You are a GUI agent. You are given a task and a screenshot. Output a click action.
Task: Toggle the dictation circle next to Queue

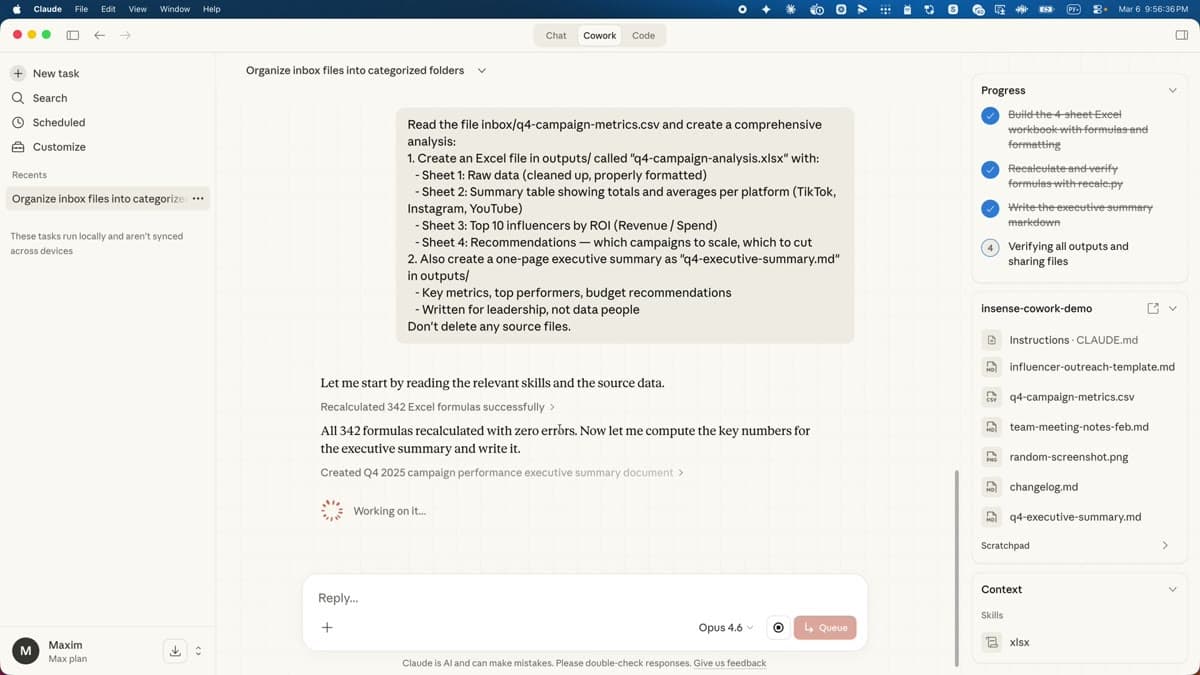pos(778,627)
